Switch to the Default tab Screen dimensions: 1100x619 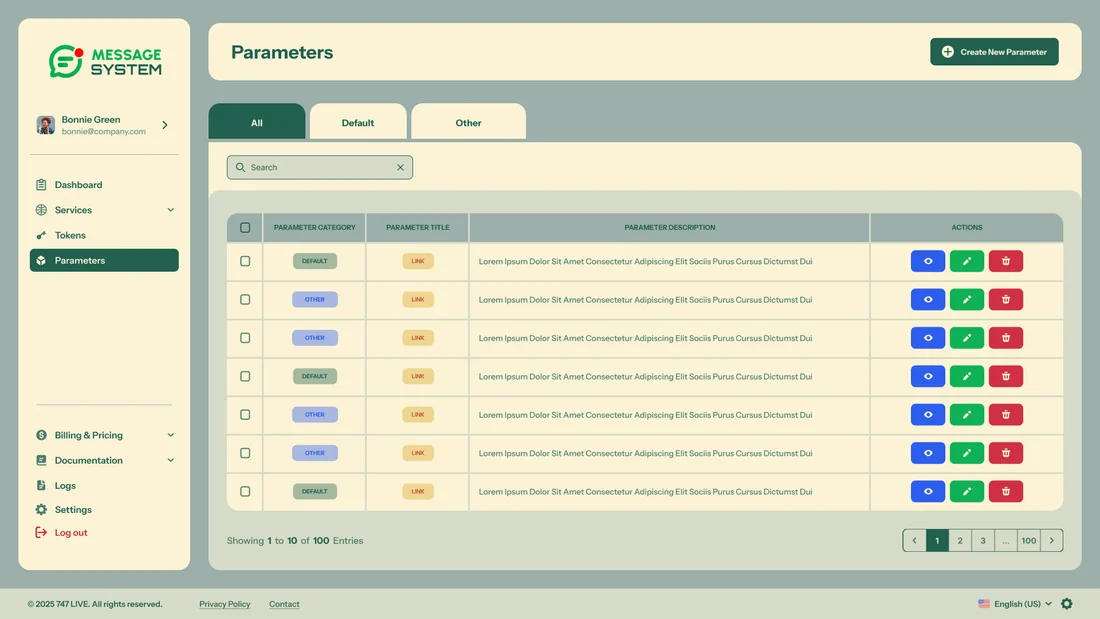[x=358, y=121]
